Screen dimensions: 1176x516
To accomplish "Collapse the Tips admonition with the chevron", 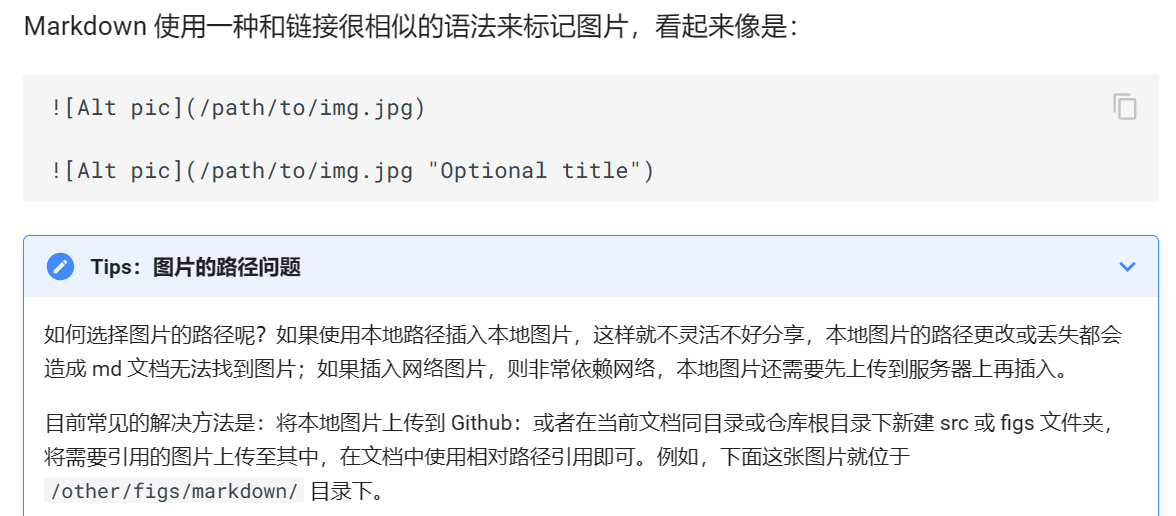I will coord(1127,267).
